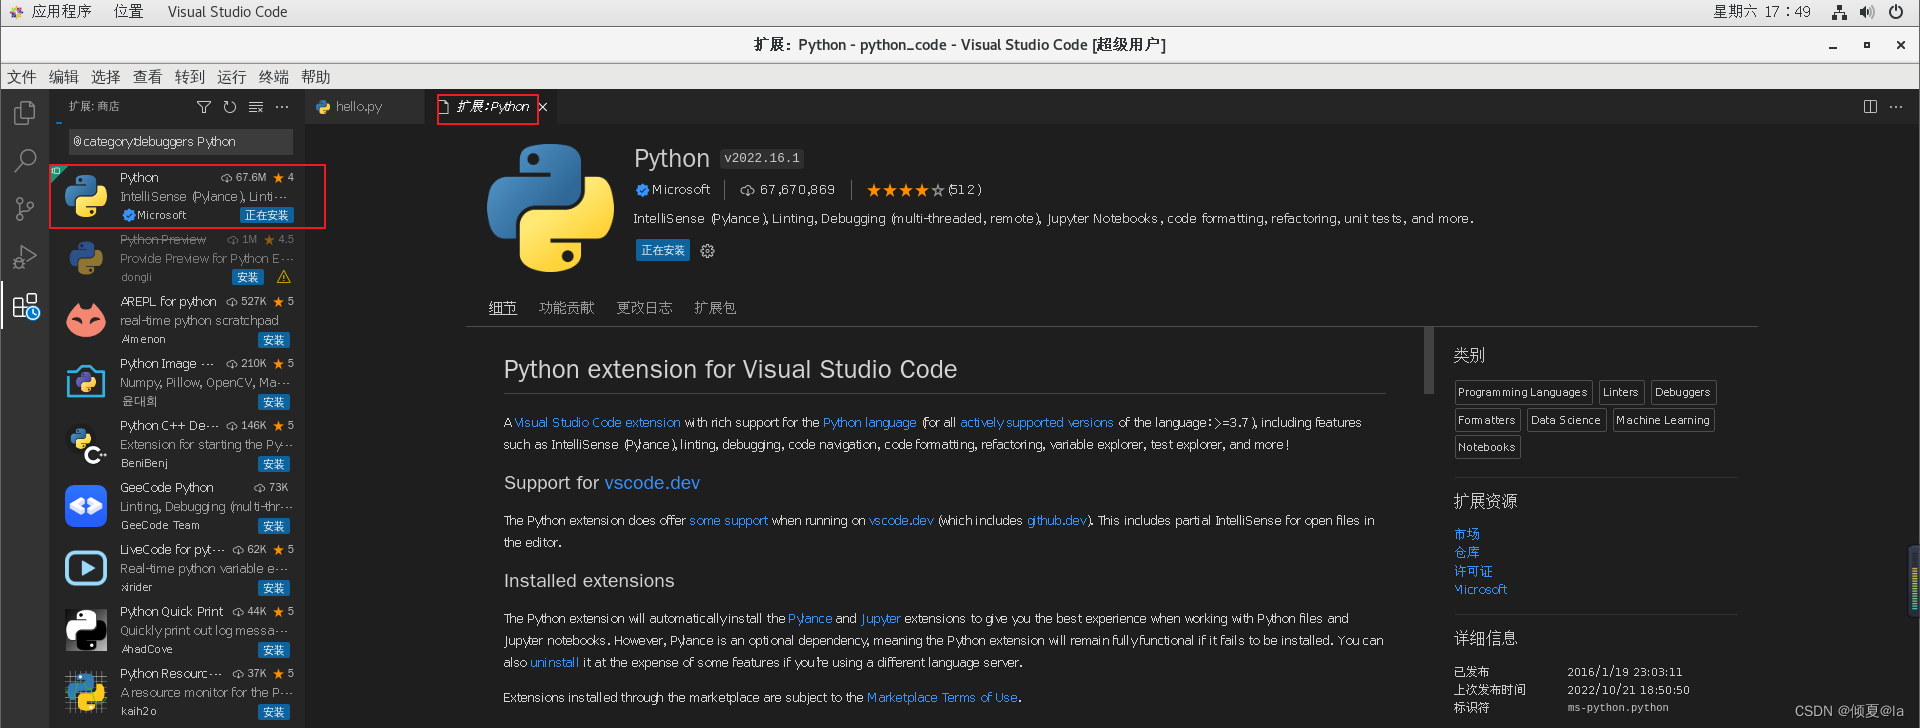Open the 市场 resource link
This screenshot has width=1920, height=728.
click(1467, 534)
